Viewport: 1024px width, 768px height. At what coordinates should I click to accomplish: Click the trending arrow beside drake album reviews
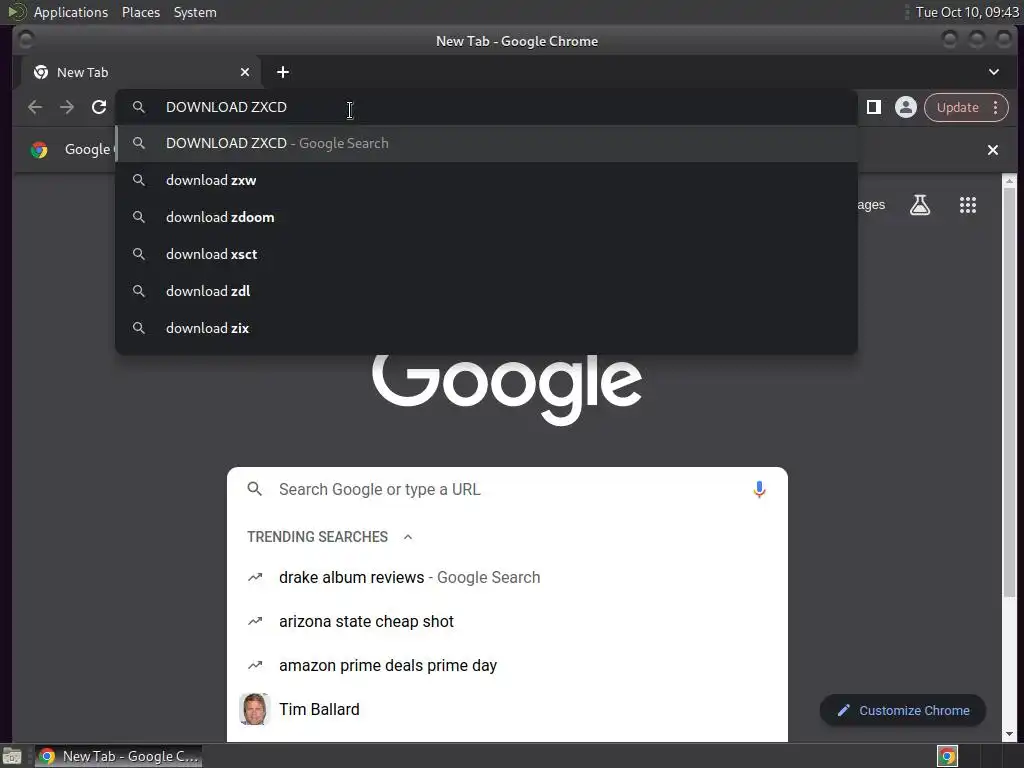[x=255, y=577]
